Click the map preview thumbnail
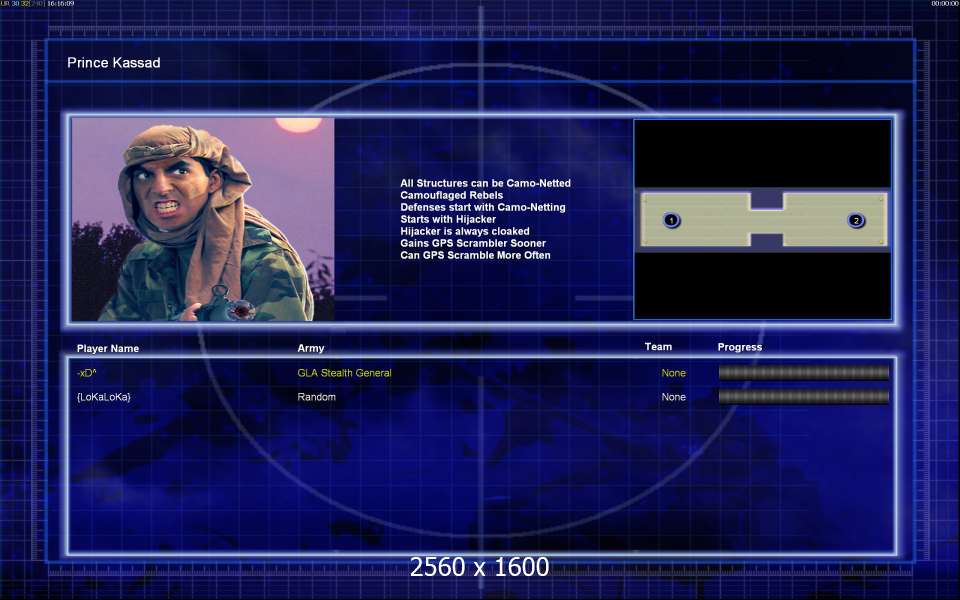Screen dimensions: 960x600 click(762, 219)
